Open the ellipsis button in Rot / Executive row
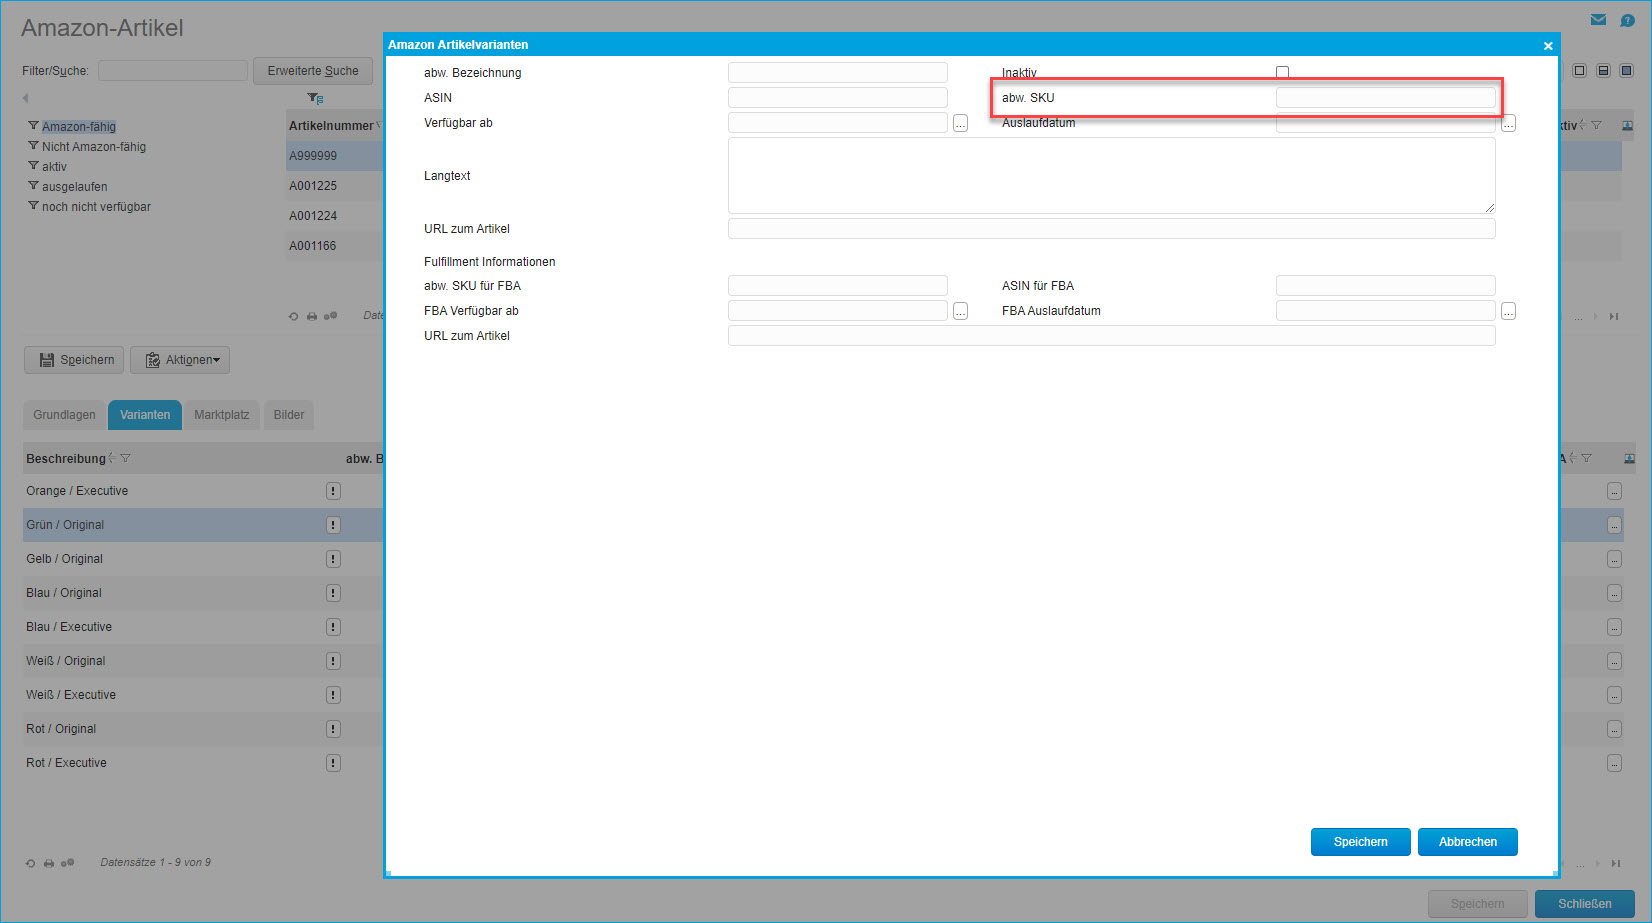This screenshot has height=923, width=1652. point(1614,763)
